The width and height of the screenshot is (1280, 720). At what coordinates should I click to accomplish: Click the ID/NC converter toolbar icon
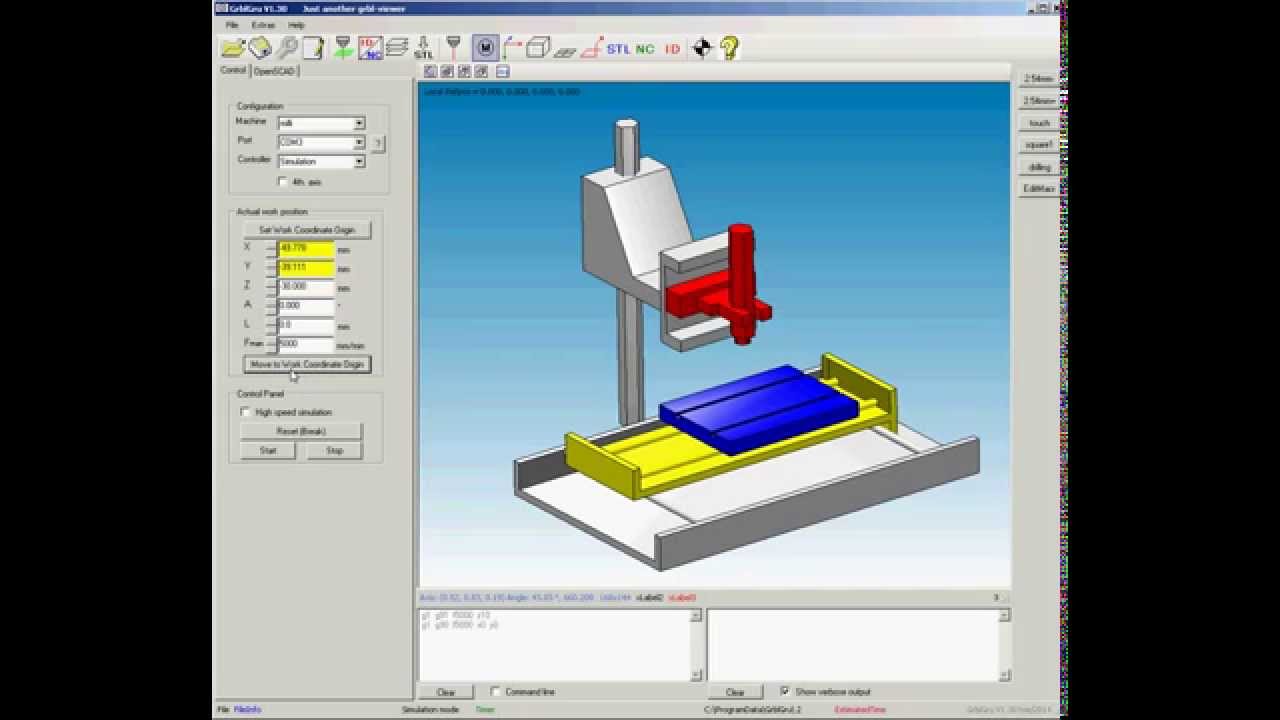(370, 47)
